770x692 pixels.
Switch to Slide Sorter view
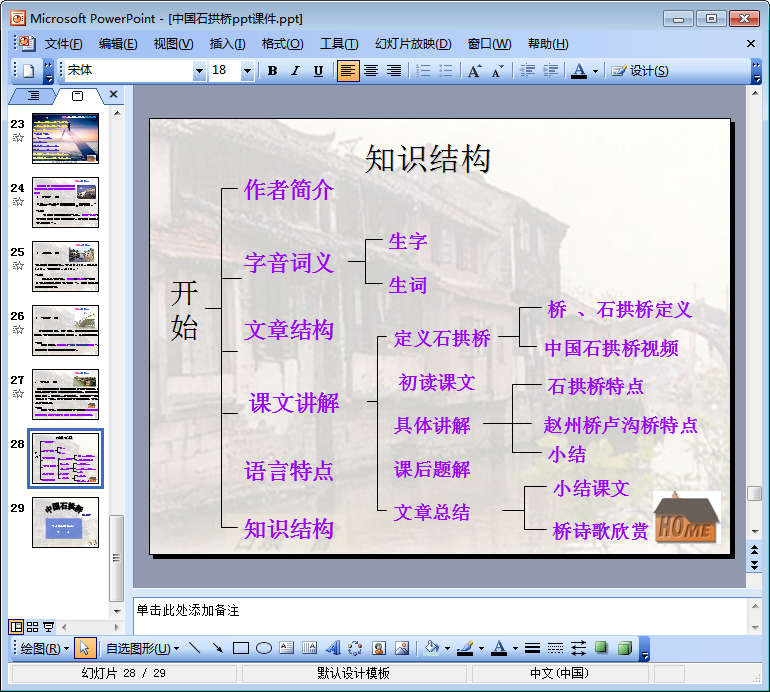point(32,627)
